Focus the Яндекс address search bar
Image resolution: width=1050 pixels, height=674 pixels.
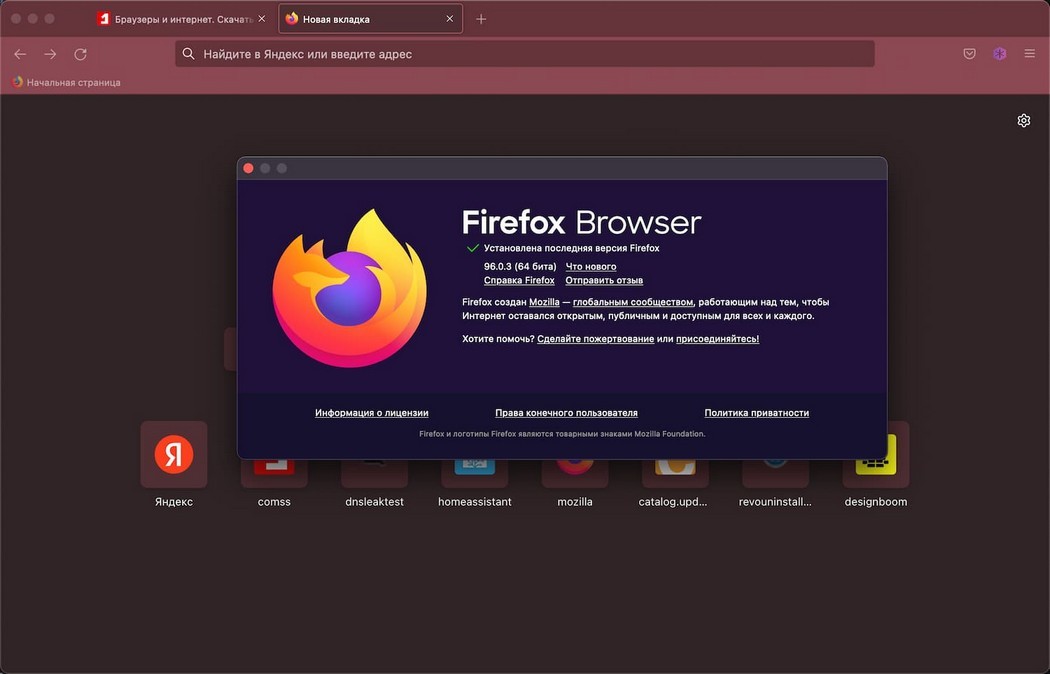[x=525, y=54]
